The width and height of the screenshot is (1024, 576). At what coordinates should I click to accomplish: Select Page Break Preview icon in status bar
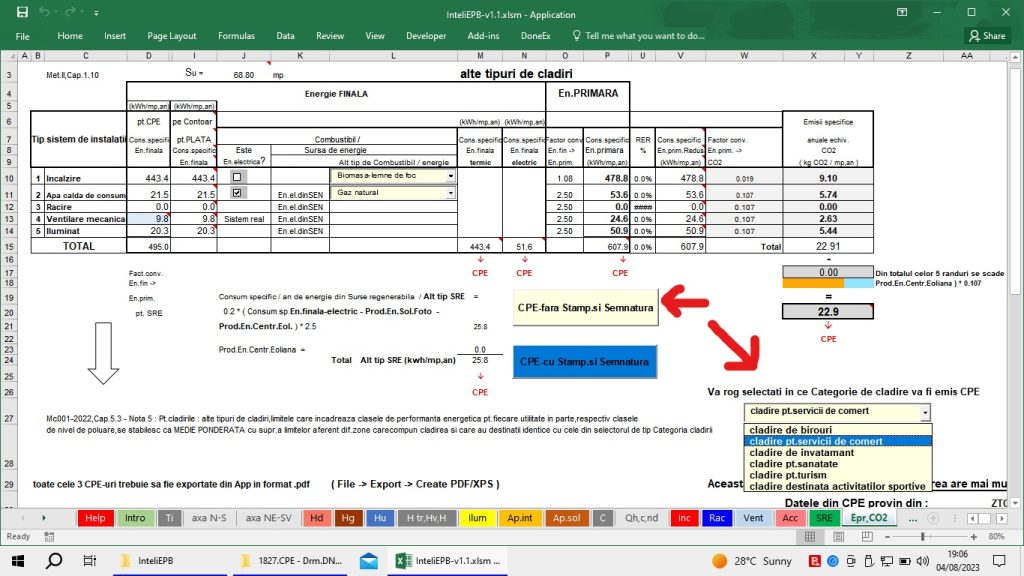(868, 537)
